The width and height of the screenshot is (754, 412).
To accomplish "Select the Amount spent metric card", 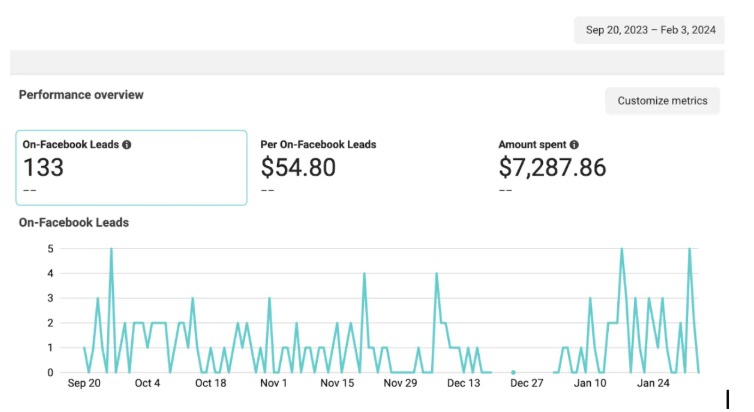I will click(608, 168).
